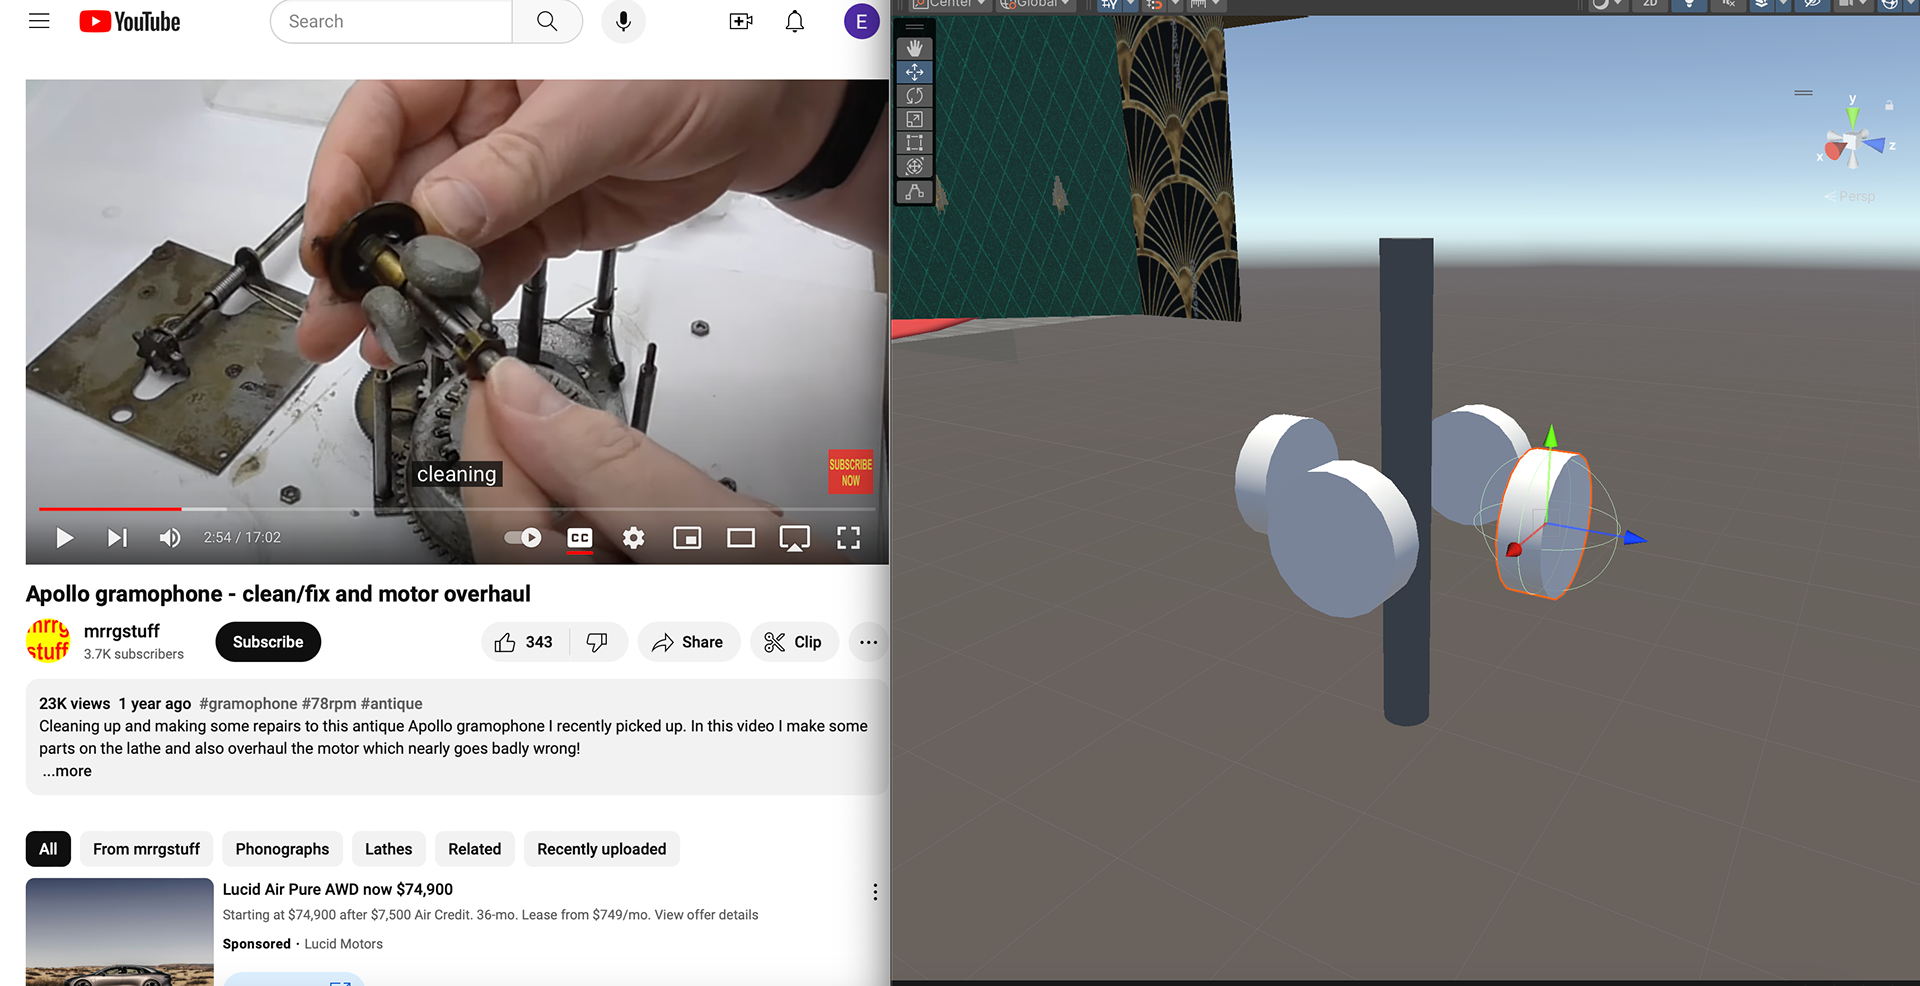Select Unity Move tool
Image resolution: width=1920 pixels, height=986 pixels.
point(914,72)
